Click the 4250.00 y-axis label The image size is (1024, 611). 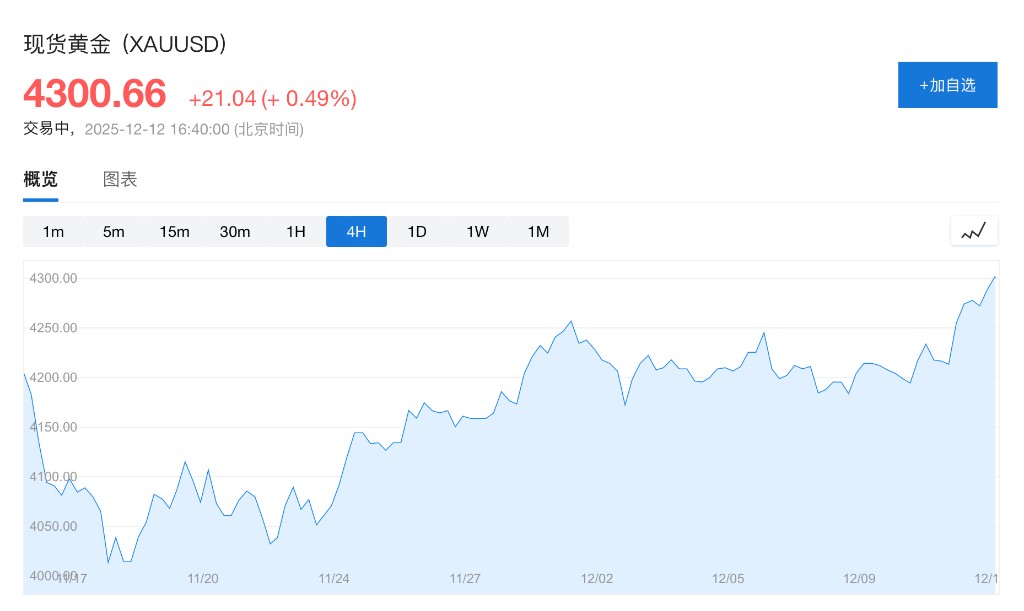tap(54, 328)
